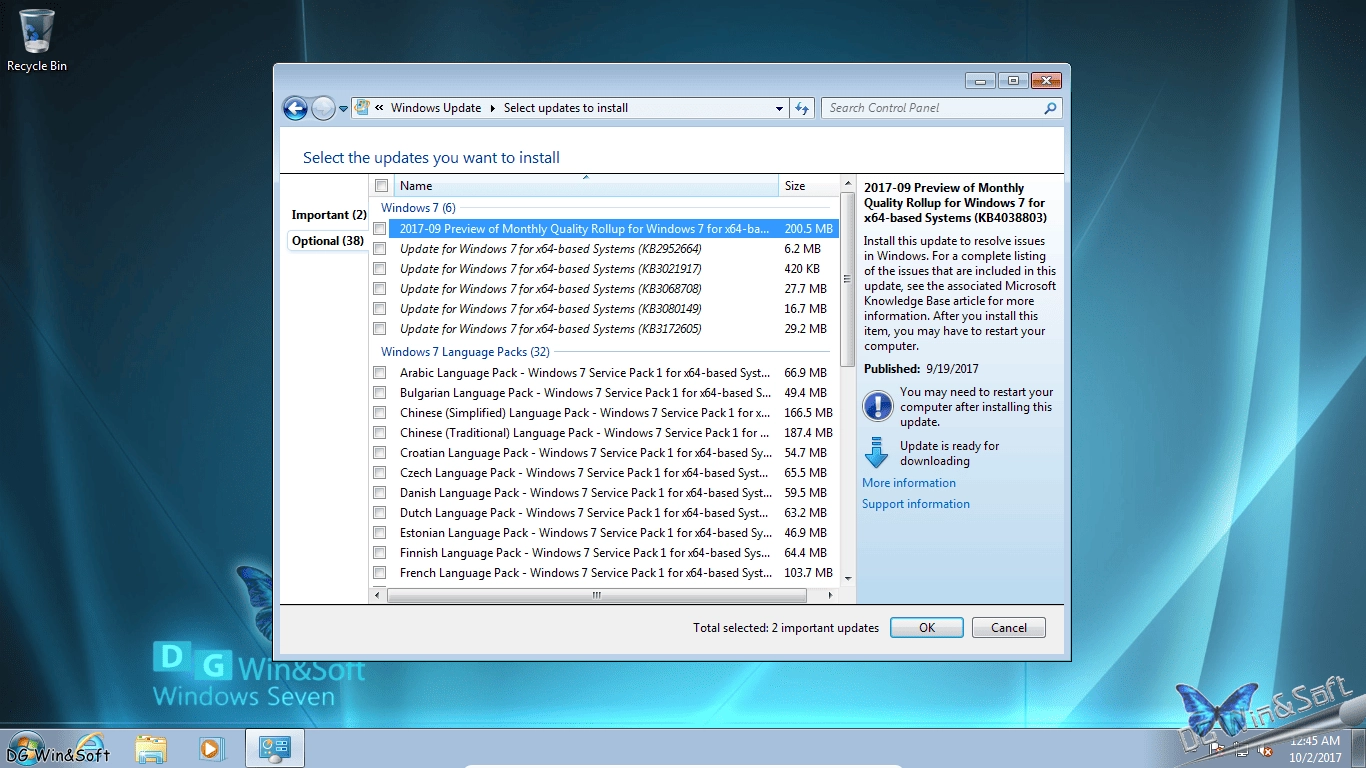Open recent pages dropdown beside Forward
Viewport: 1366px width, 768px height.
pos(344,108)
